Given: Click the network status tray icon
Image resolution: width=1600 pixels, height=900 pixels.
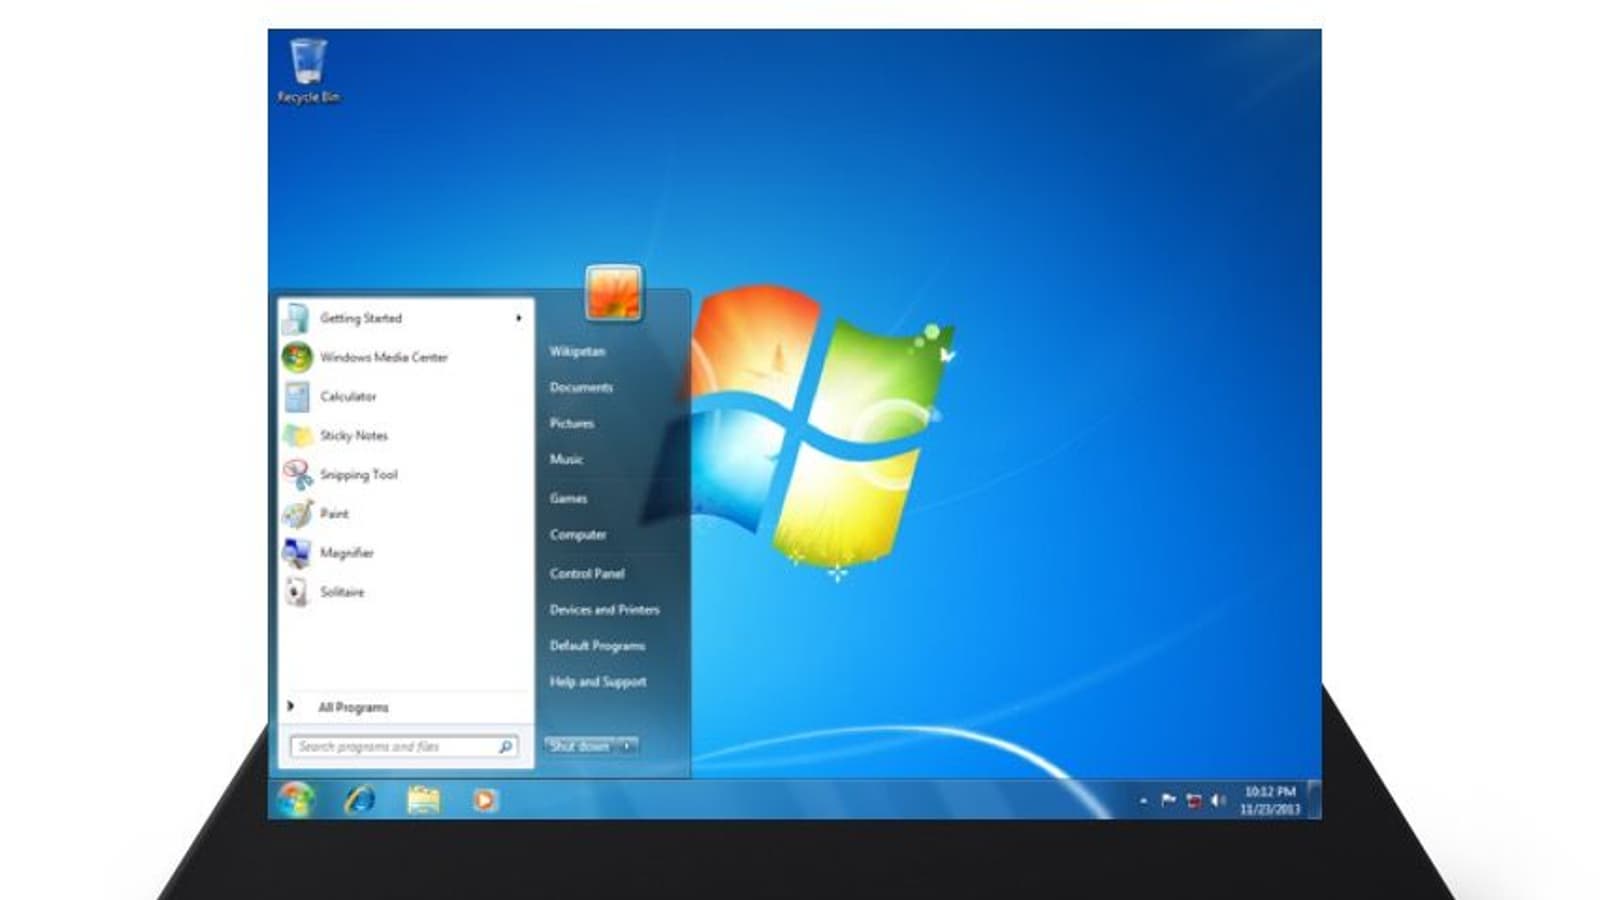Looking at the screenshot, I should tap(1193, 800).
